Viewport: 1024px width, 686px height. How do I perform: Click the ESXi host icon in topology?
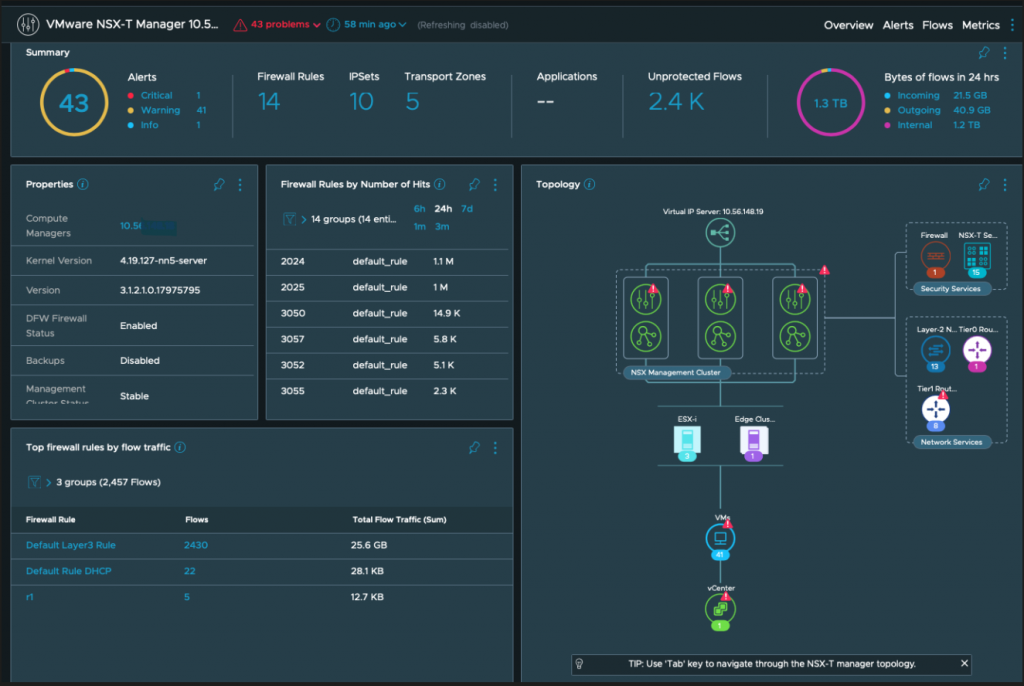[685, 441]
